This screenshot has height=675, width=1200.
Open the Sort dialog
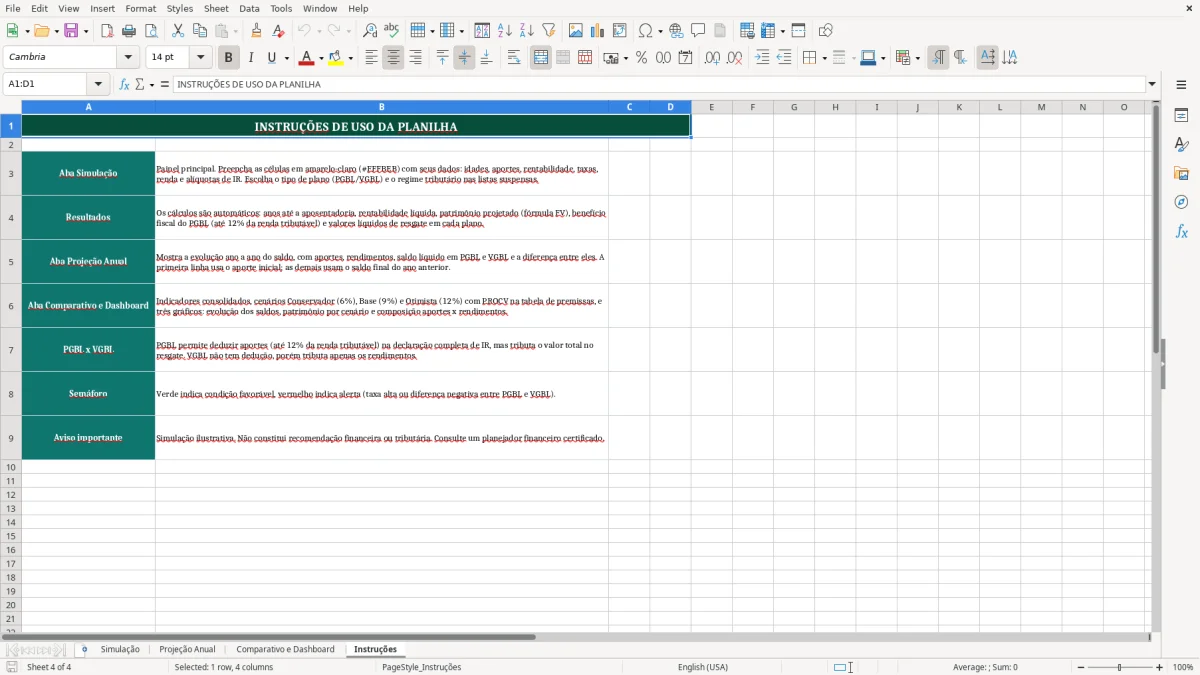tap(482, 31)
